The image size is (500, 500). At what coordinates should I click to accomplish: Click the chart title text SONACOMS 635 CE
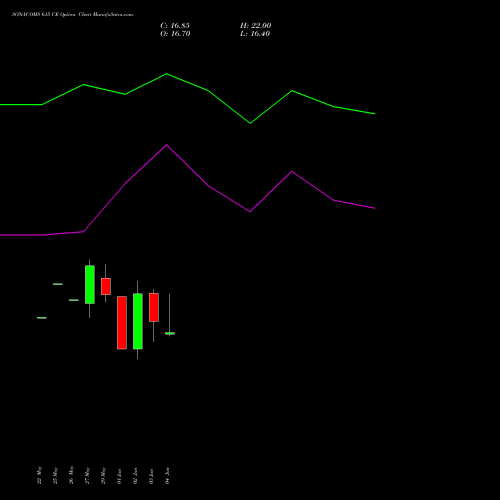tap(35, 15)
